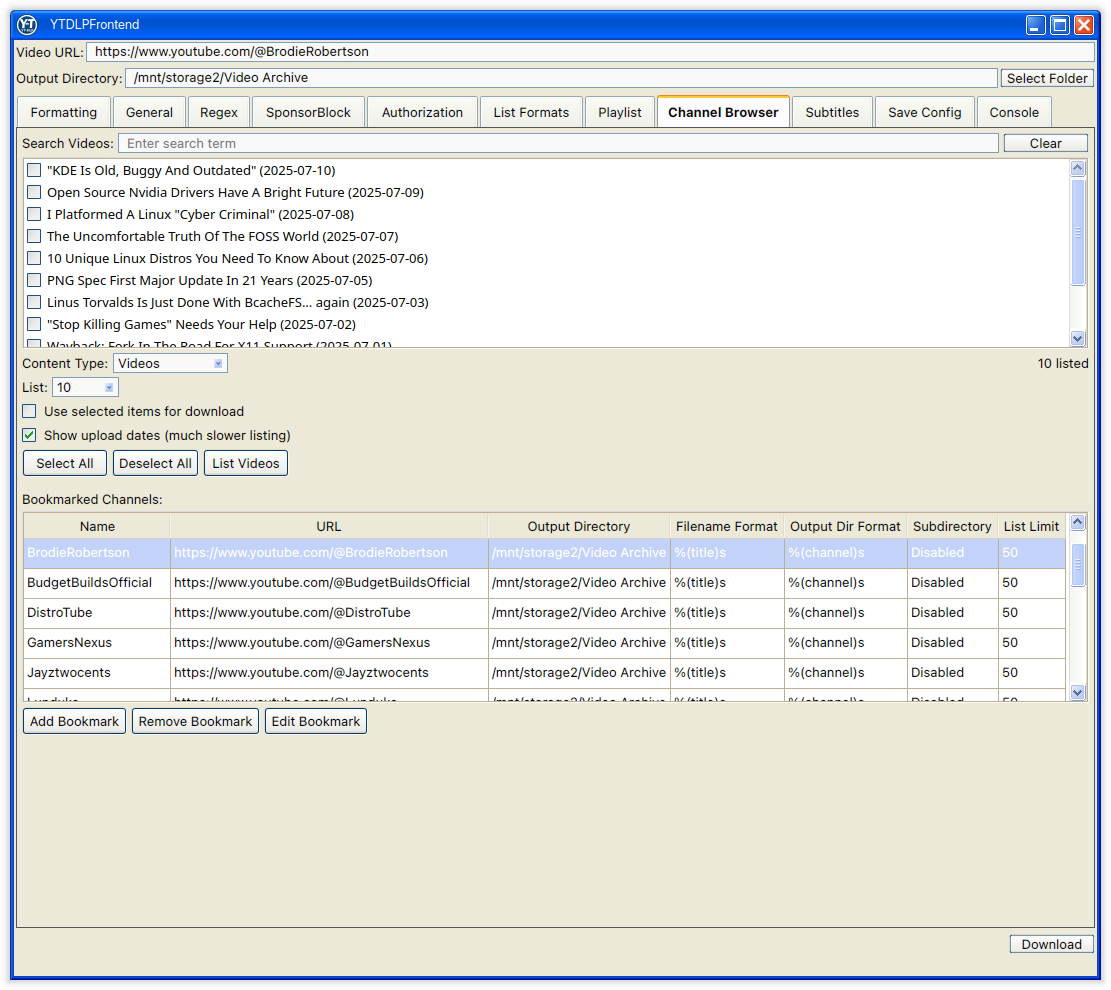Open the List Formats tab
1111x990 pixels.
tap(531, 113)
